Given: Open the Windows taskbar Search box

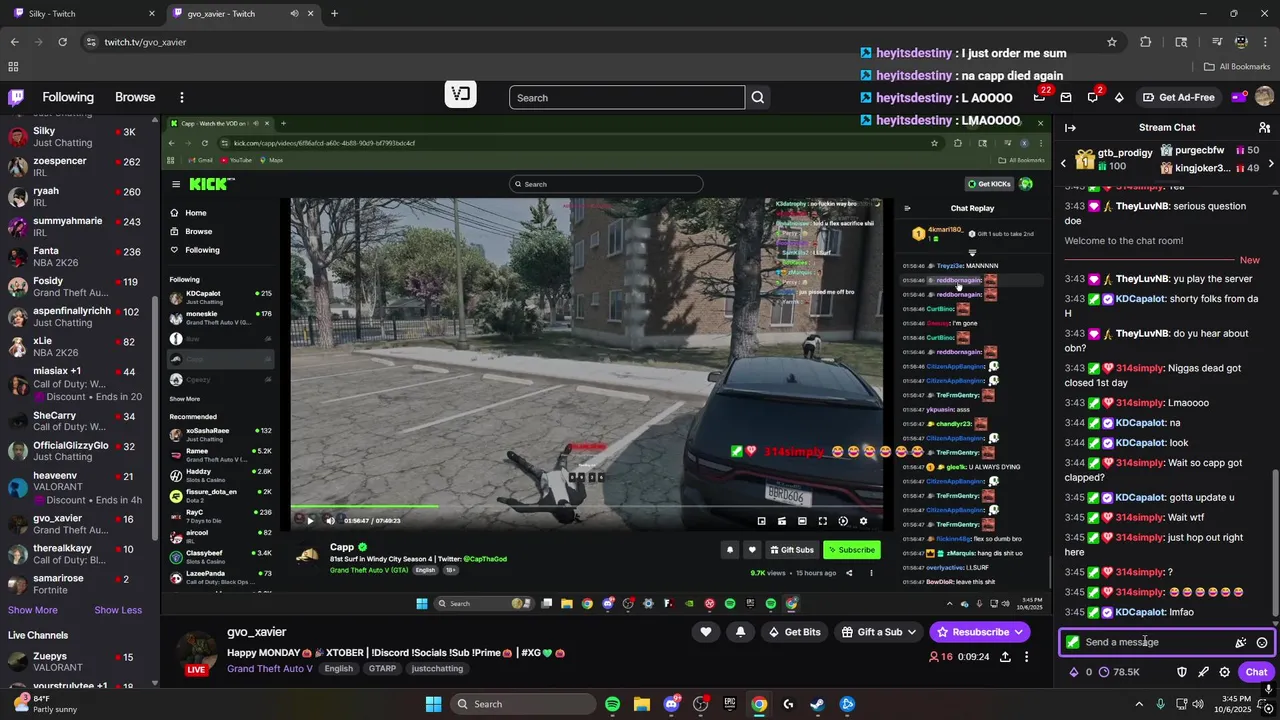Looking at the screenshot, I should [x=524, y=704].
